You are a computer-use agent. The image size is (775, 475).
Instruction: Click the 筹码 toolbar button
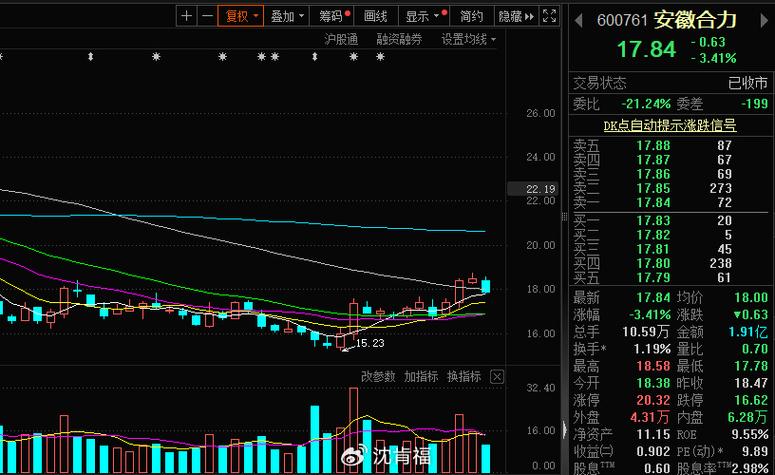(334, 16)
